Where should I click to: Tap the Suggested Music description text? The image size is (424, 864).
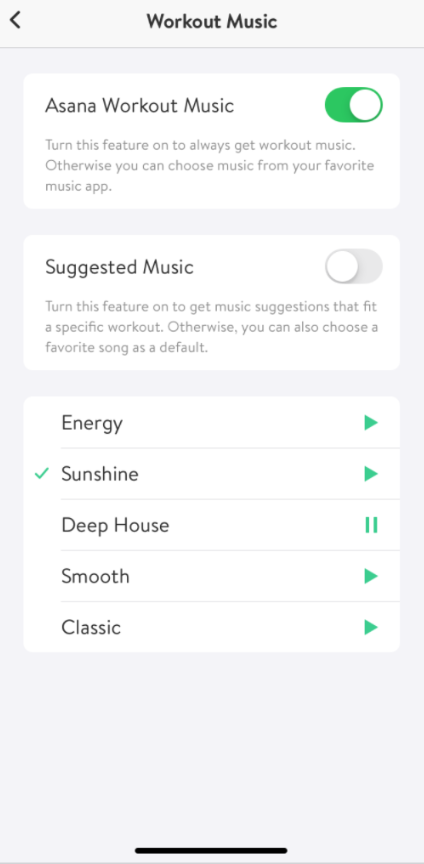(211, 327)
